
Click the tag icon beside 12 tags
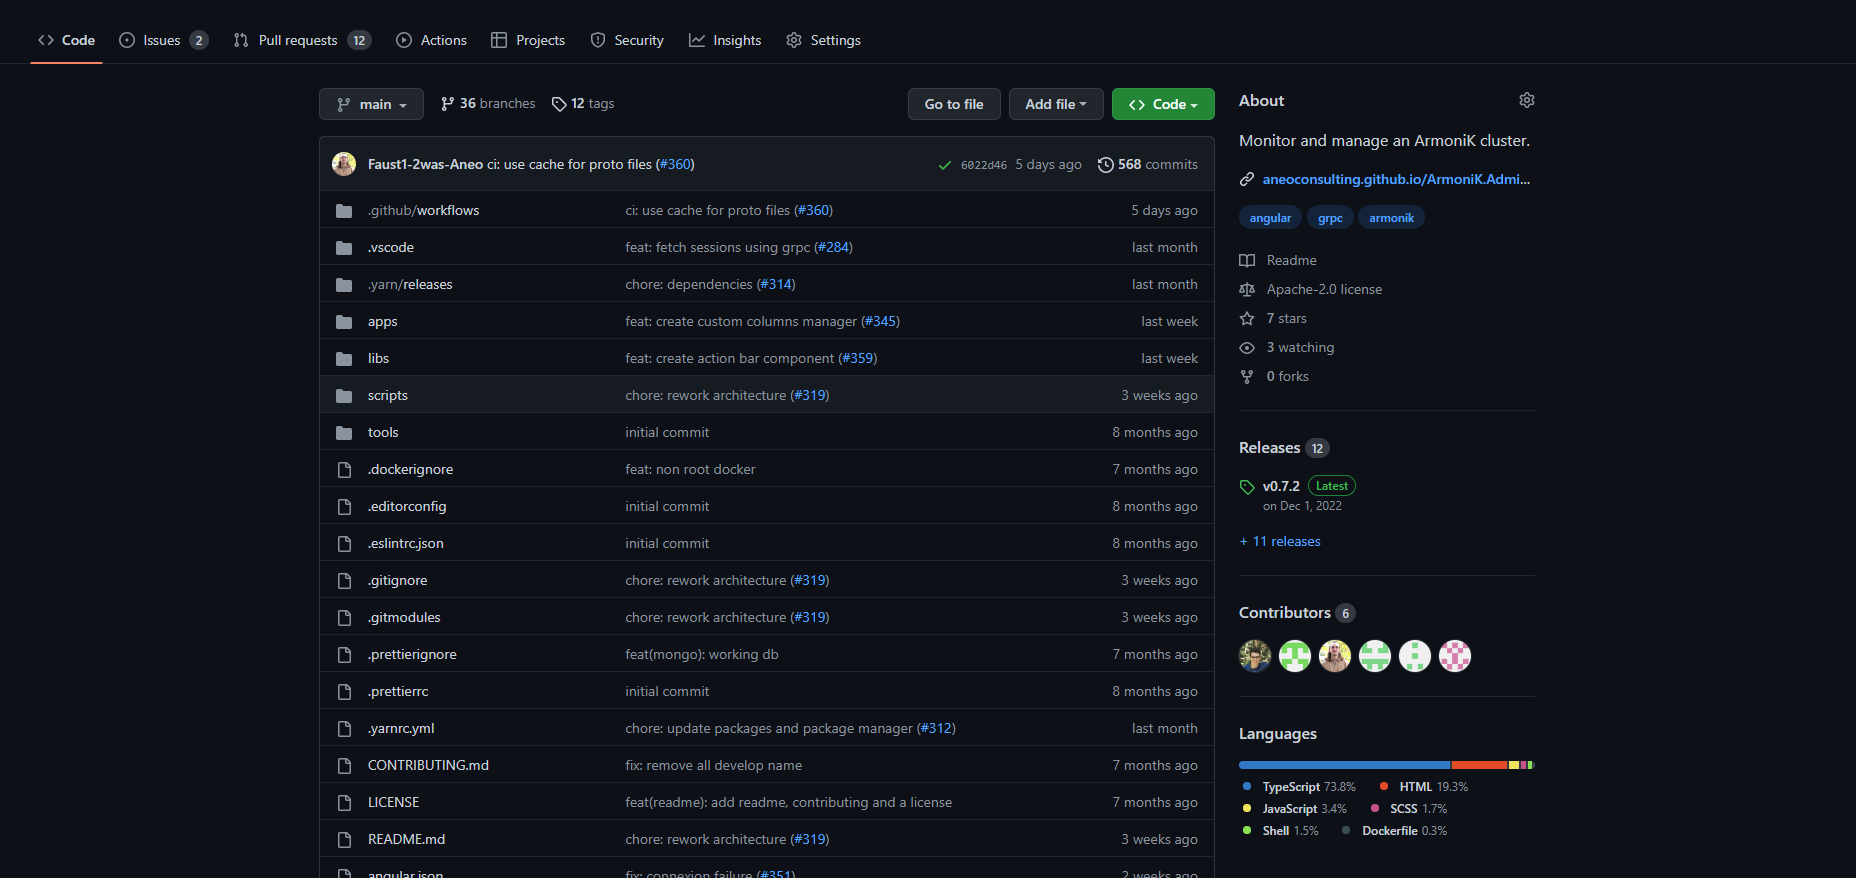tap(559, 104)
